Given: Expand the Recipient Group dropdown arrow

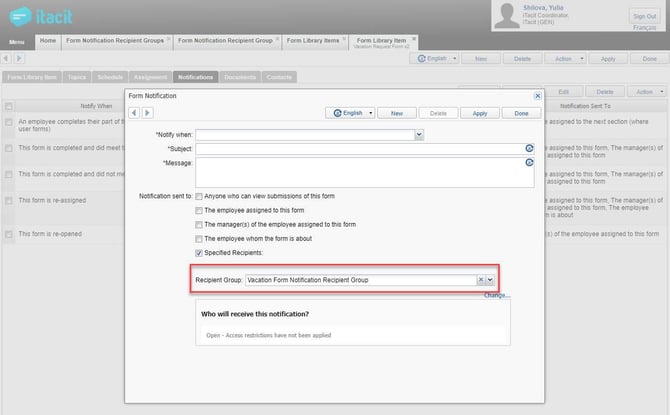Looking at the screenshot, I should [x=490, y=280].
